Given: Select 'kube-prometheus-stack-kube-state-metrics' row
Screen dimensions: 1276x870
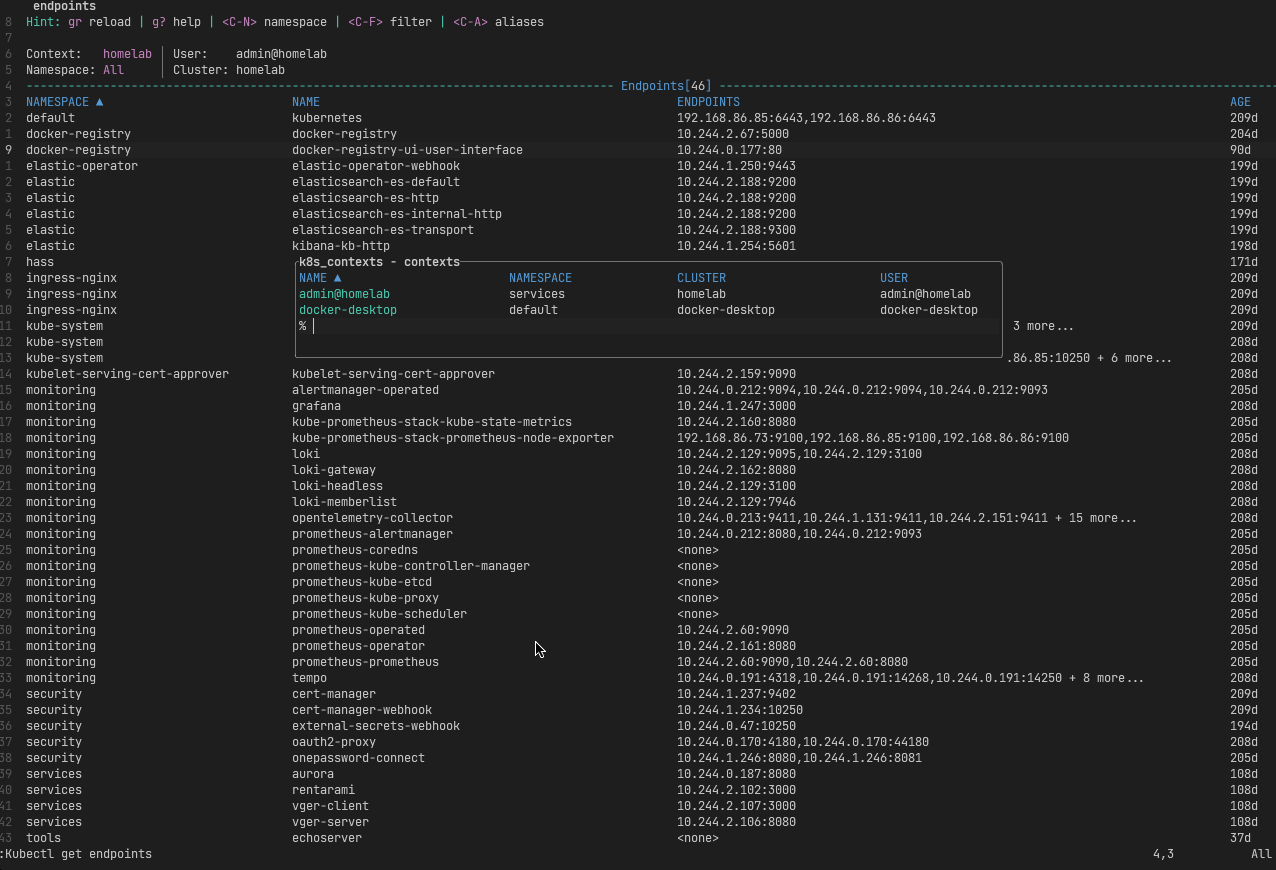Looking at the screenshot, I should [x=638, y=422].
